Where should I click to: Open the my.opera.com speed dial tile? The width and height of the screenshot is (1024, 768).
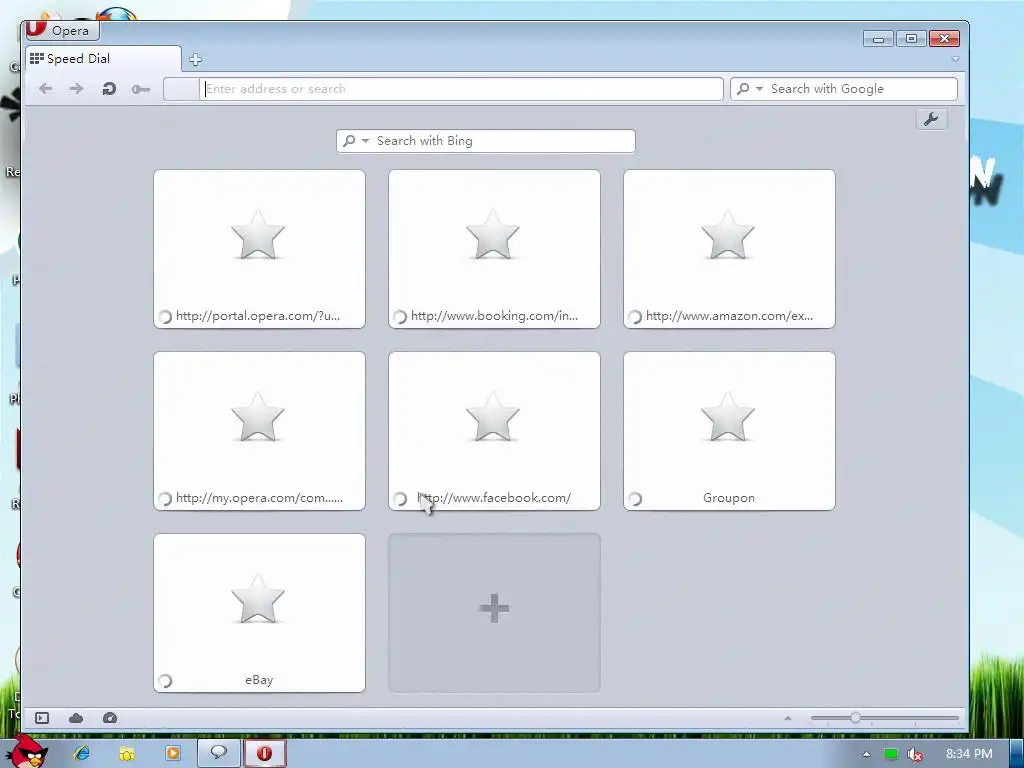259,431
